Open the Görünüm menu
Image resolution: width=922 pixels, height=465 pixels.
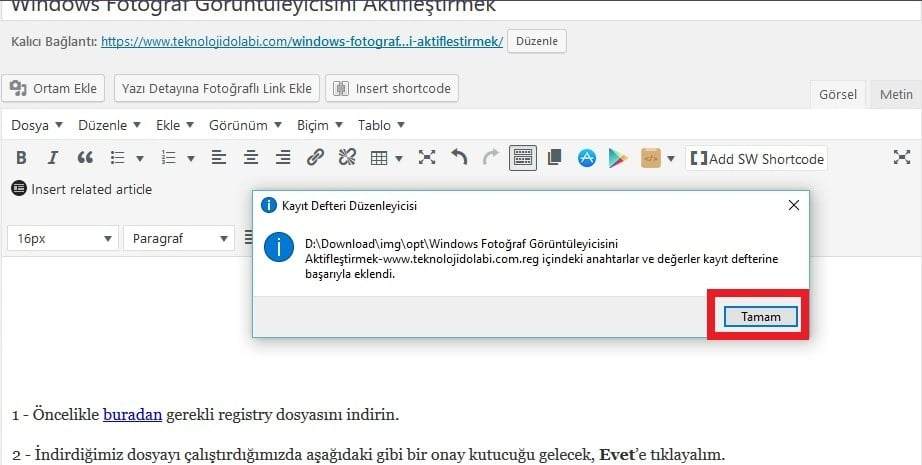coord(245,125)
